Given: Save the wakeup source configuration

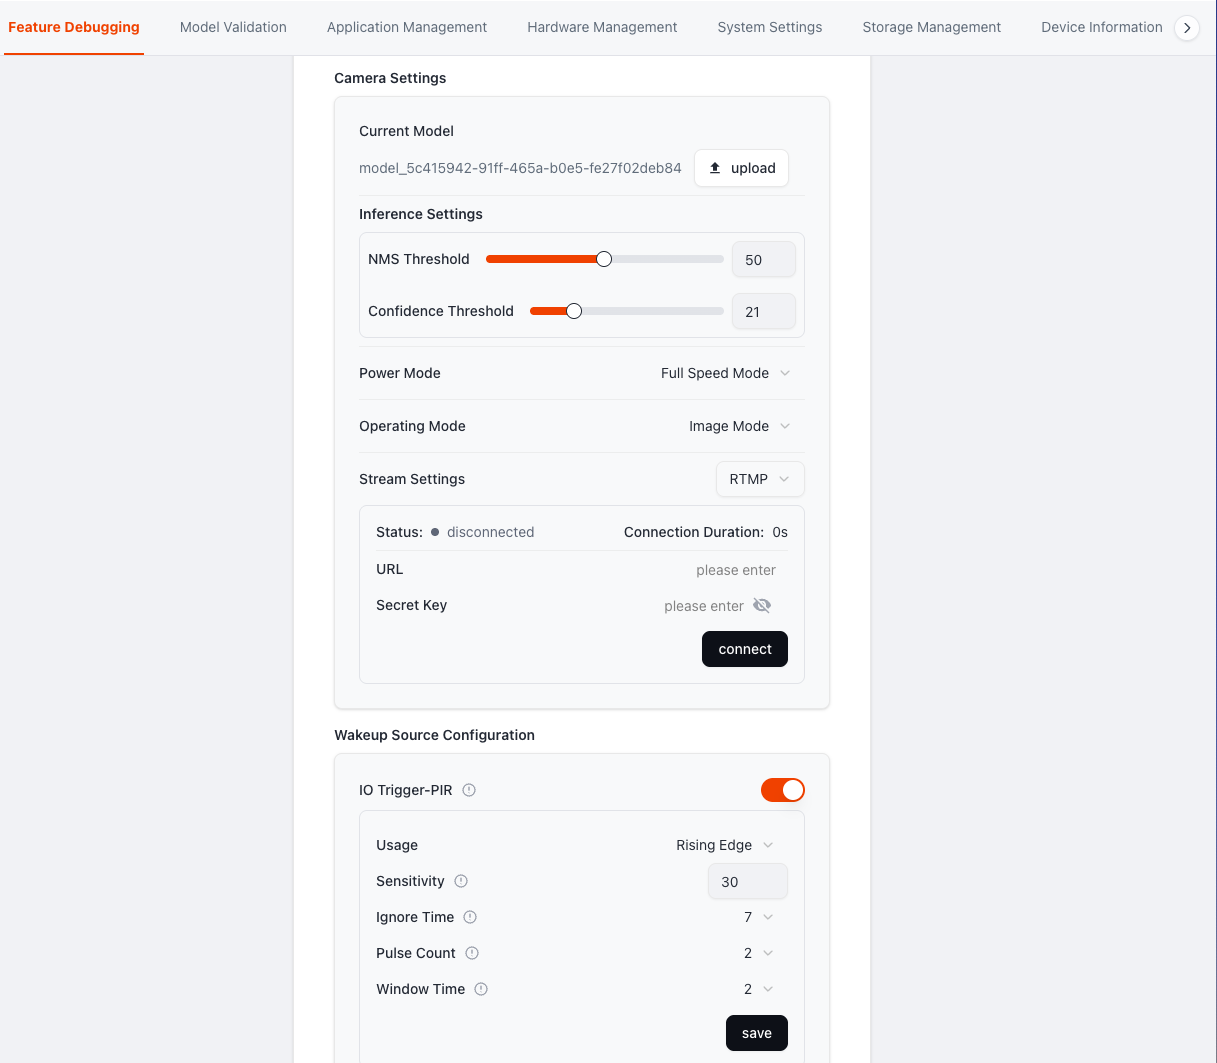Looking at the screenshot, I should point(756,1033).
